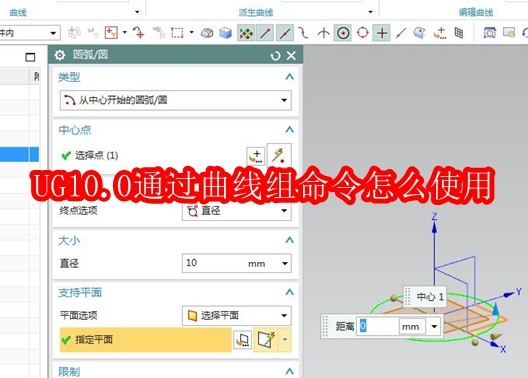Toggle the mid point snap

click(x=285, y=33)
